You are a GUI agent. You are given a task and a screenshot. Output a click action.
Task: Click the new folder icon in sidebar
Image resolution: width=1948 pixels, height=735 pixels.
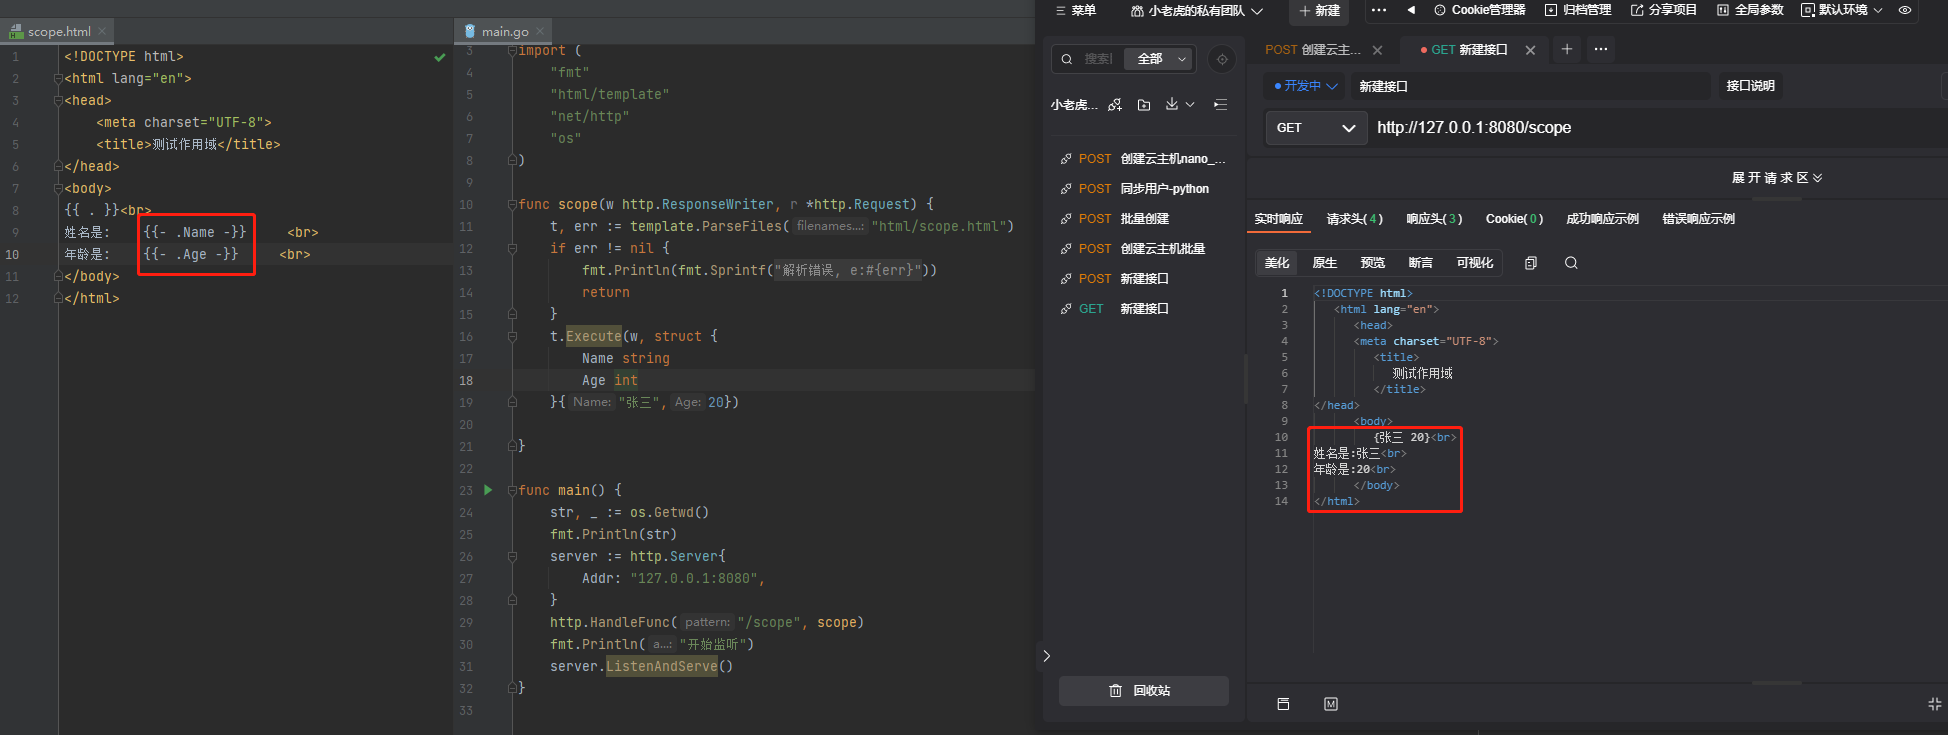coord(1144,104)
